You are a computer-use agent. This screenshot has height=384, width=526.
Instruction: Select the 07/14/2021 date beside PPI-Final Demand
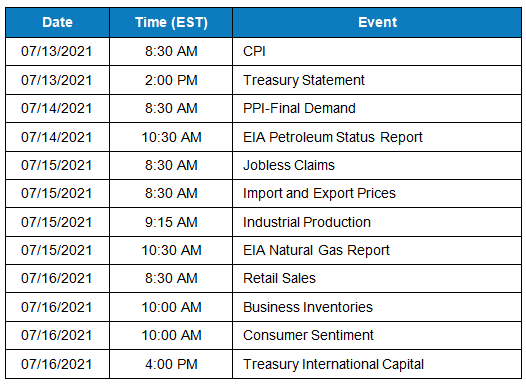coord(57,108)
